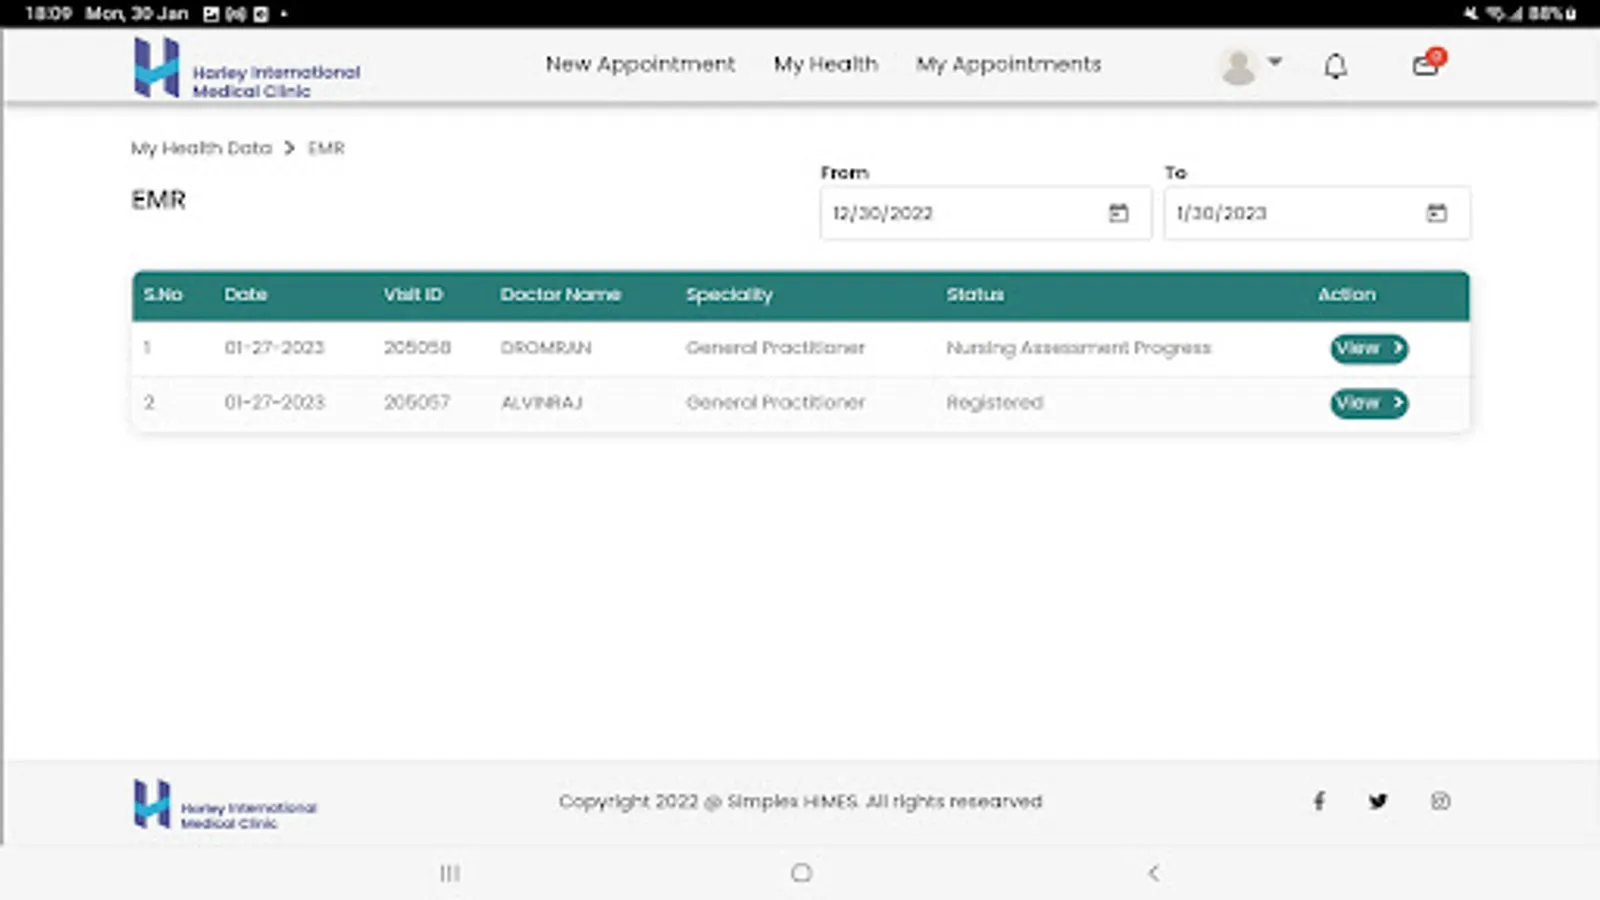Select New Appointment in the navigation

(640, 64)
